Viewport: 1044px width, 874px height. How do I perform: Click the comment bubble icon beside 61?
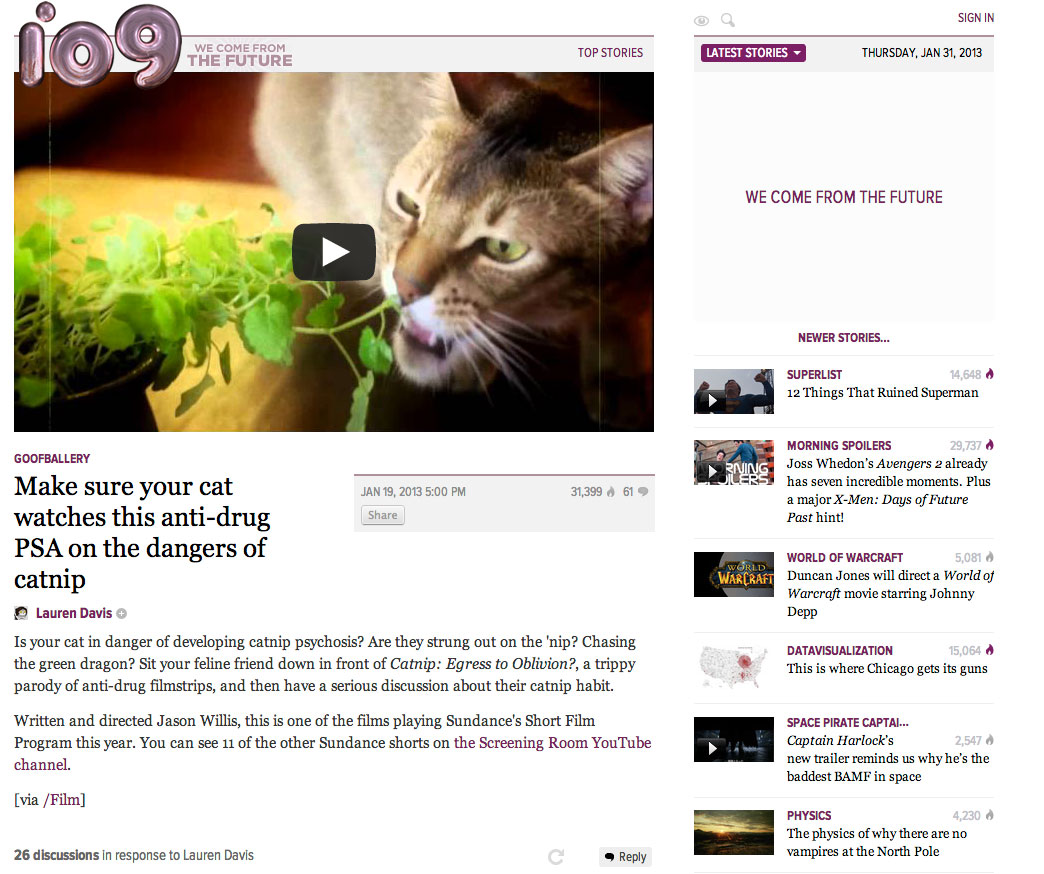click(x=643, y=492)
